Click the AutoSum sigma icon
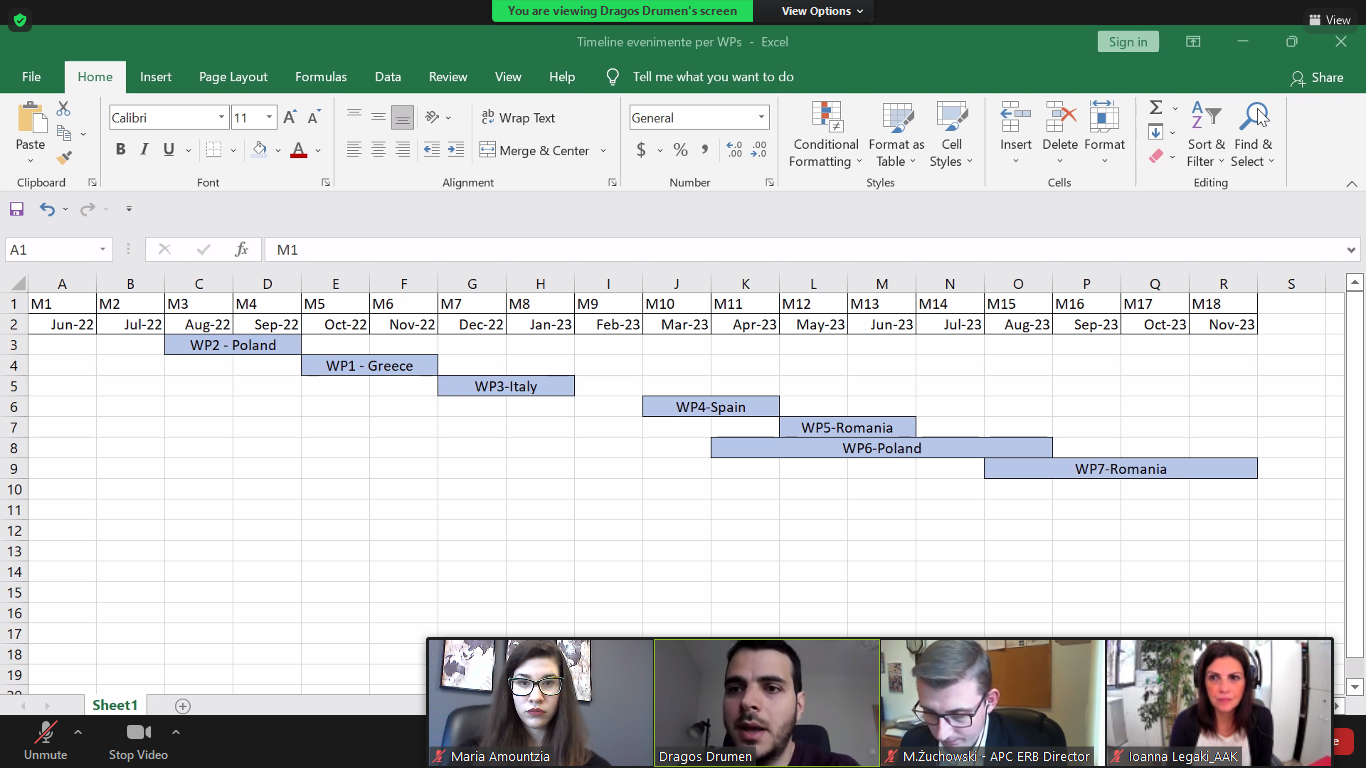1366x768 pixels. [x=1156, y=107]
